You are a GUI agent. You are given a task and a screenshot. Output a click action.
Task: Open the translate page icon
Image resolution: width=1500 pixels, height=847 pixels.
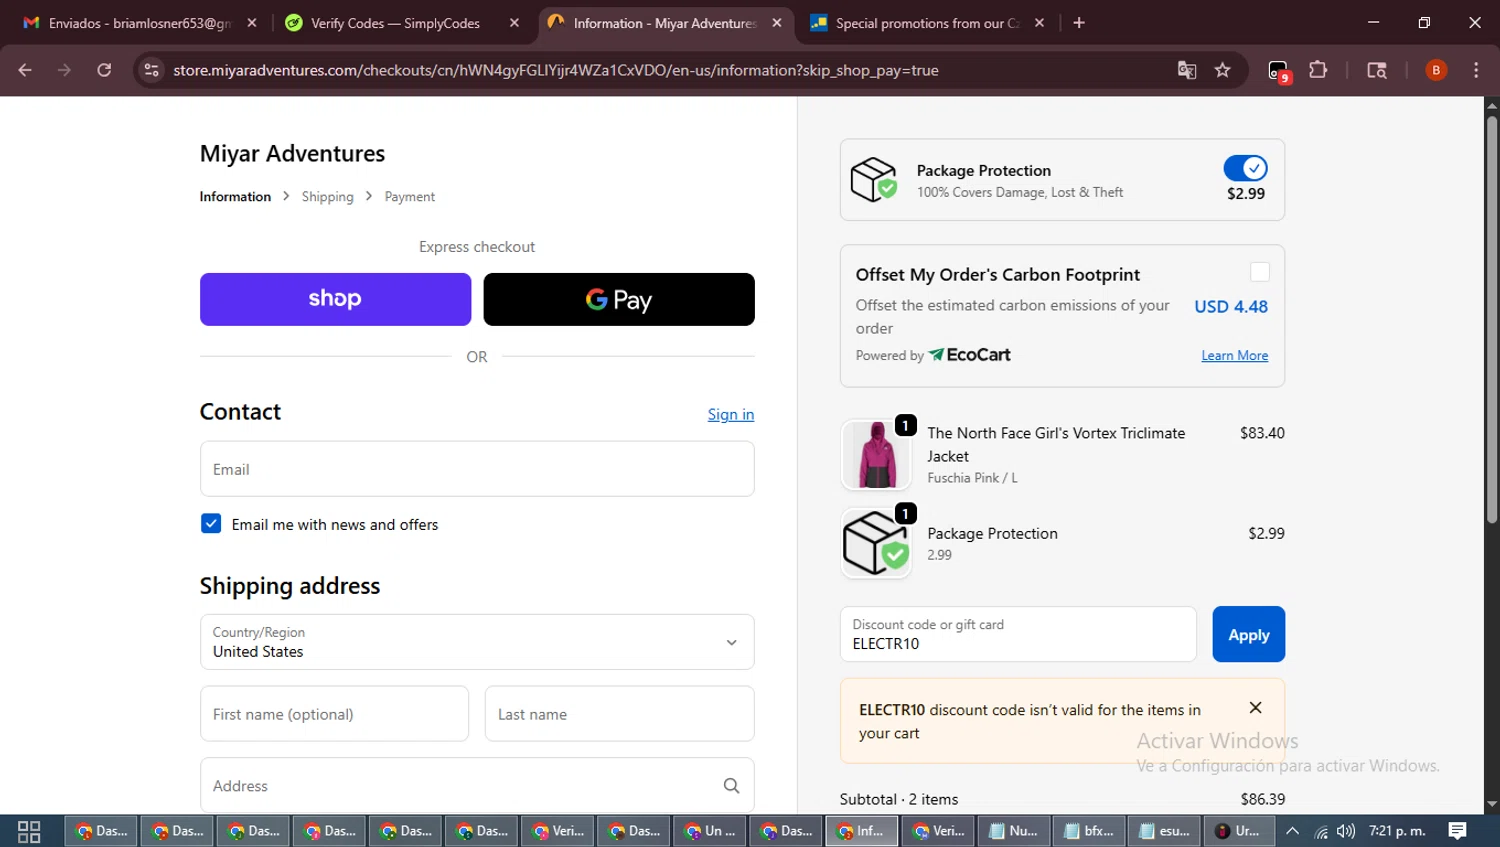(1187, 70)
